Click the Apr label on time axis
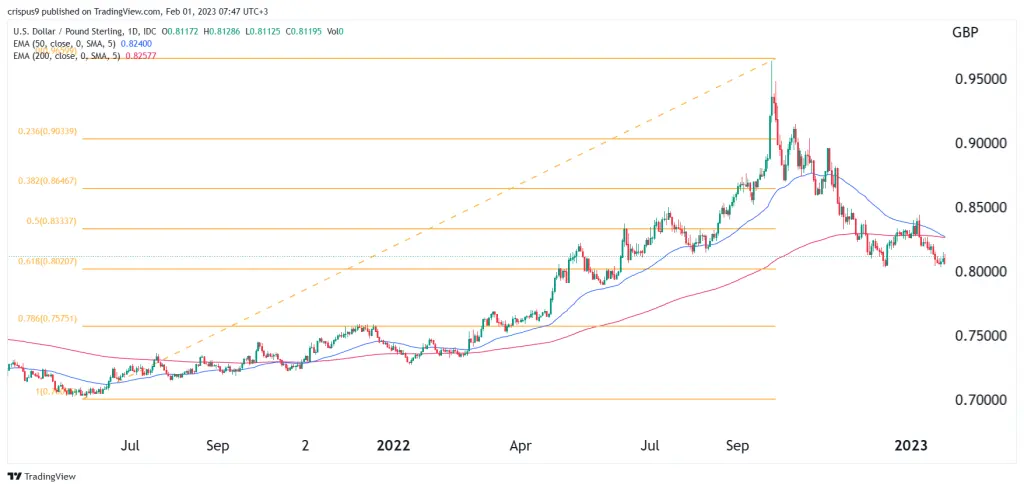The height and width of the screenshot is (489, 1024). [520, 447]
